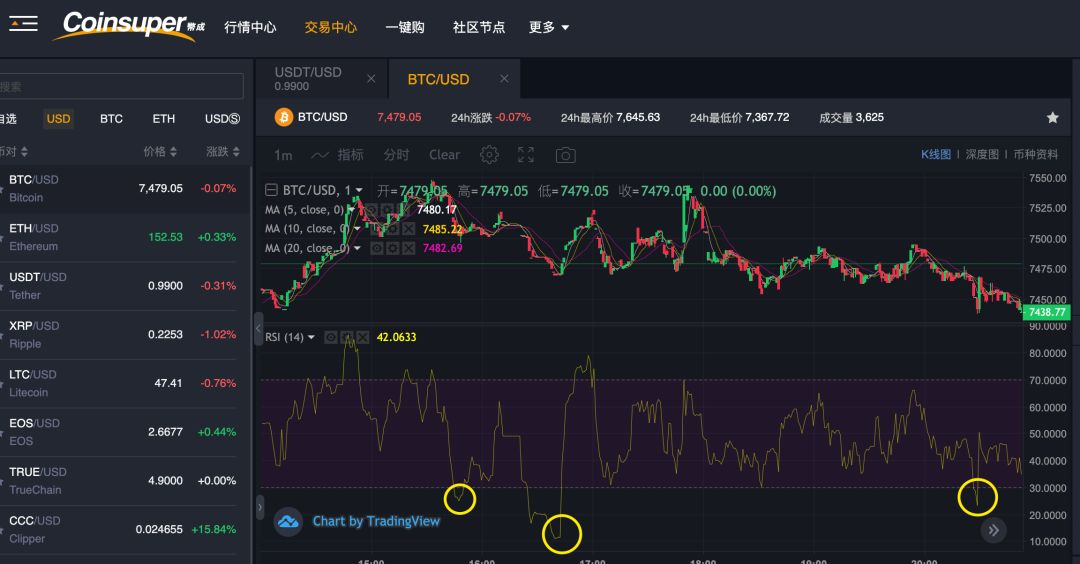Expand the 更多 dropdown menu

pos(549,28)
